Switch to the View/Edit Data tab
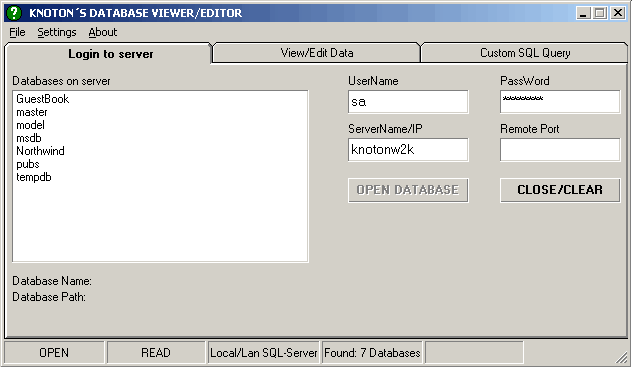 (x=317, y=53)
